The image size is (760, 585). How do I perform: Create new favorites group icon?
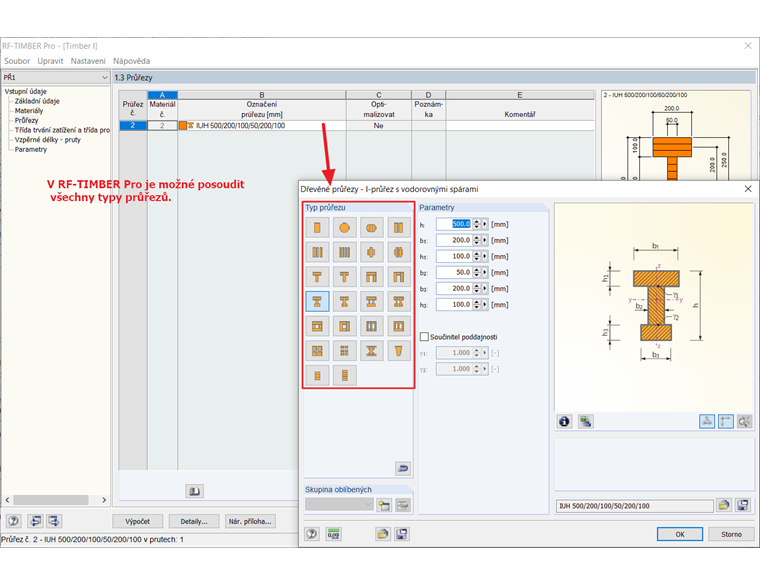tap(384, 506)
